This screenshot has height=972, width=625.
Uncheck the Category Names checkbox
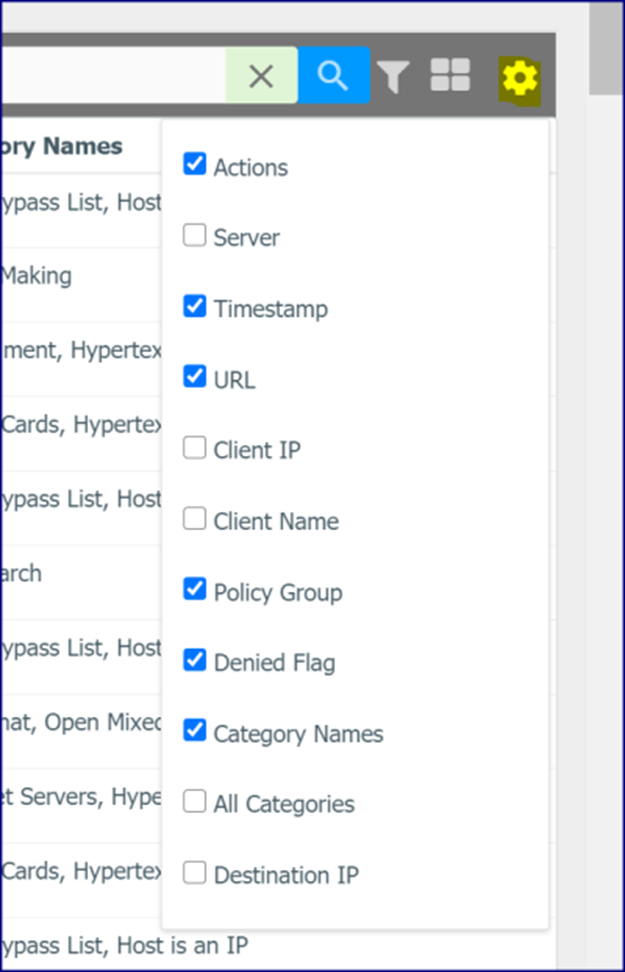pos(195,730)
